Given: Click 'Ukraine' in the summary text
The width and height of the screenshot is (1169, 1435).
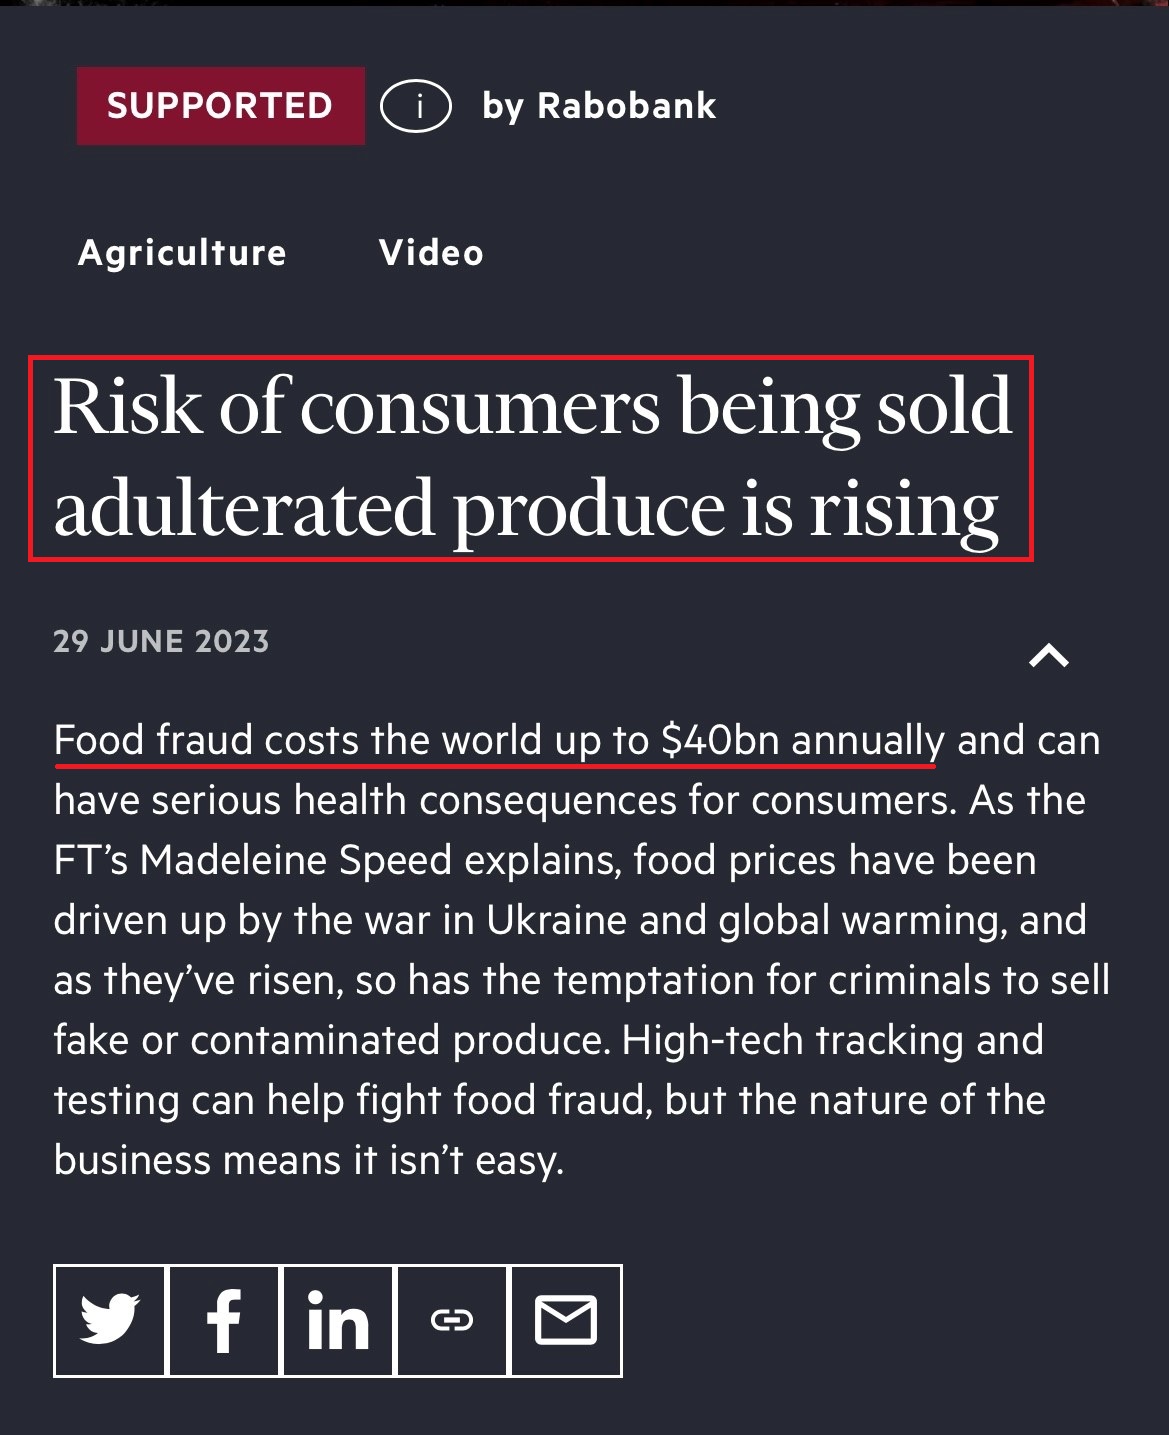Looking at the screenshot, I should click(556, 921).
